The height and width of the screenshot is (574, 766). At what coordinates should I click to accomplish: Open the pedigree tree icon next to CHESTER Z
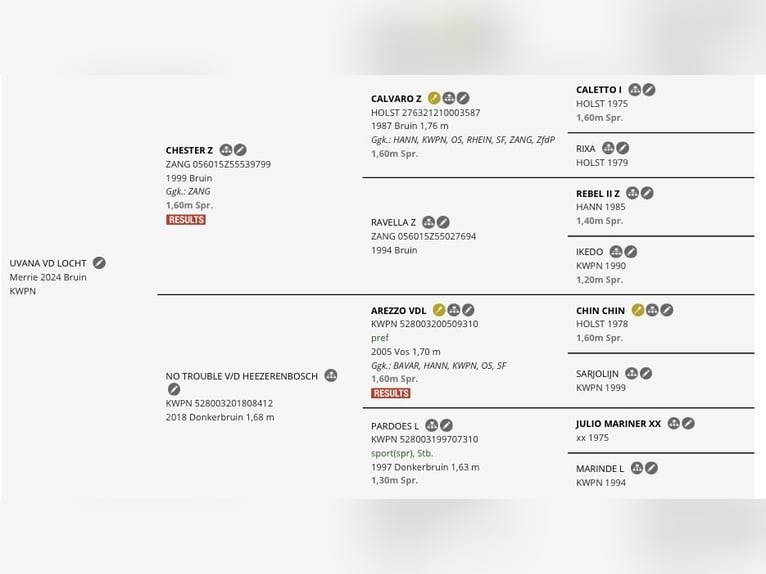click(225, 150)
